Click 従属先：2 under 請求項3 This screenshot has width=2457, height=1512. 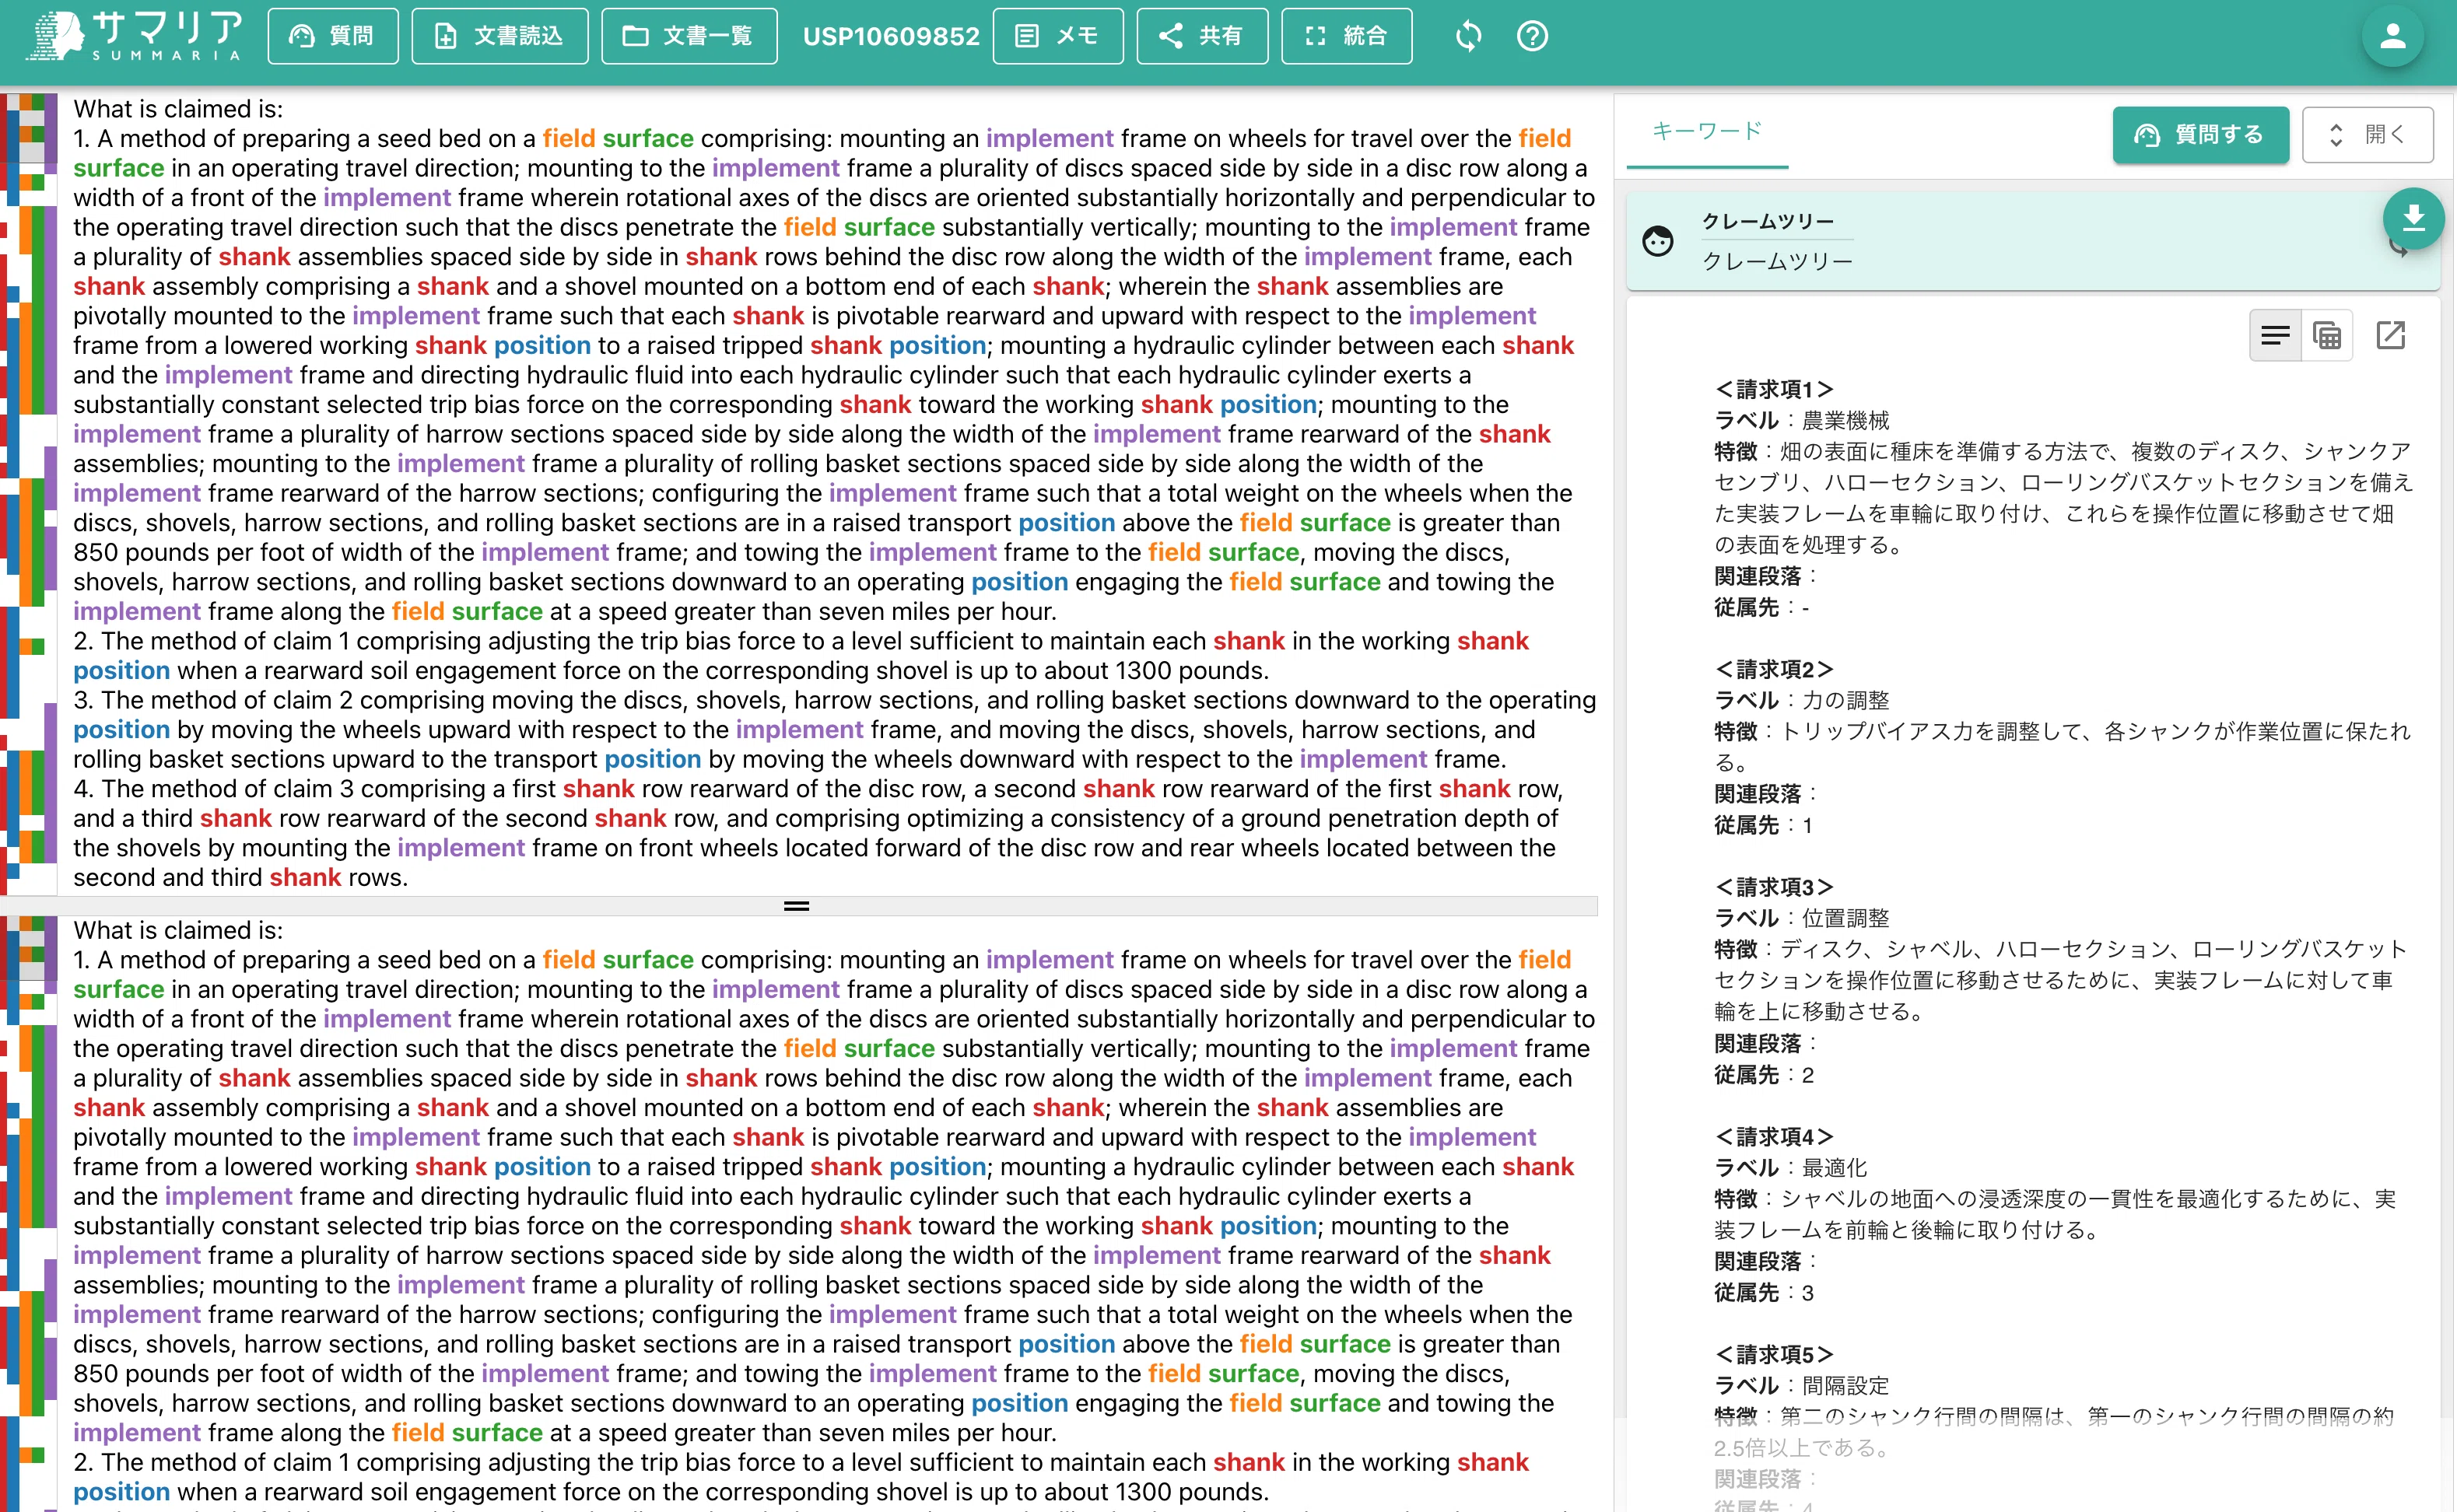coord(1763,1075)
